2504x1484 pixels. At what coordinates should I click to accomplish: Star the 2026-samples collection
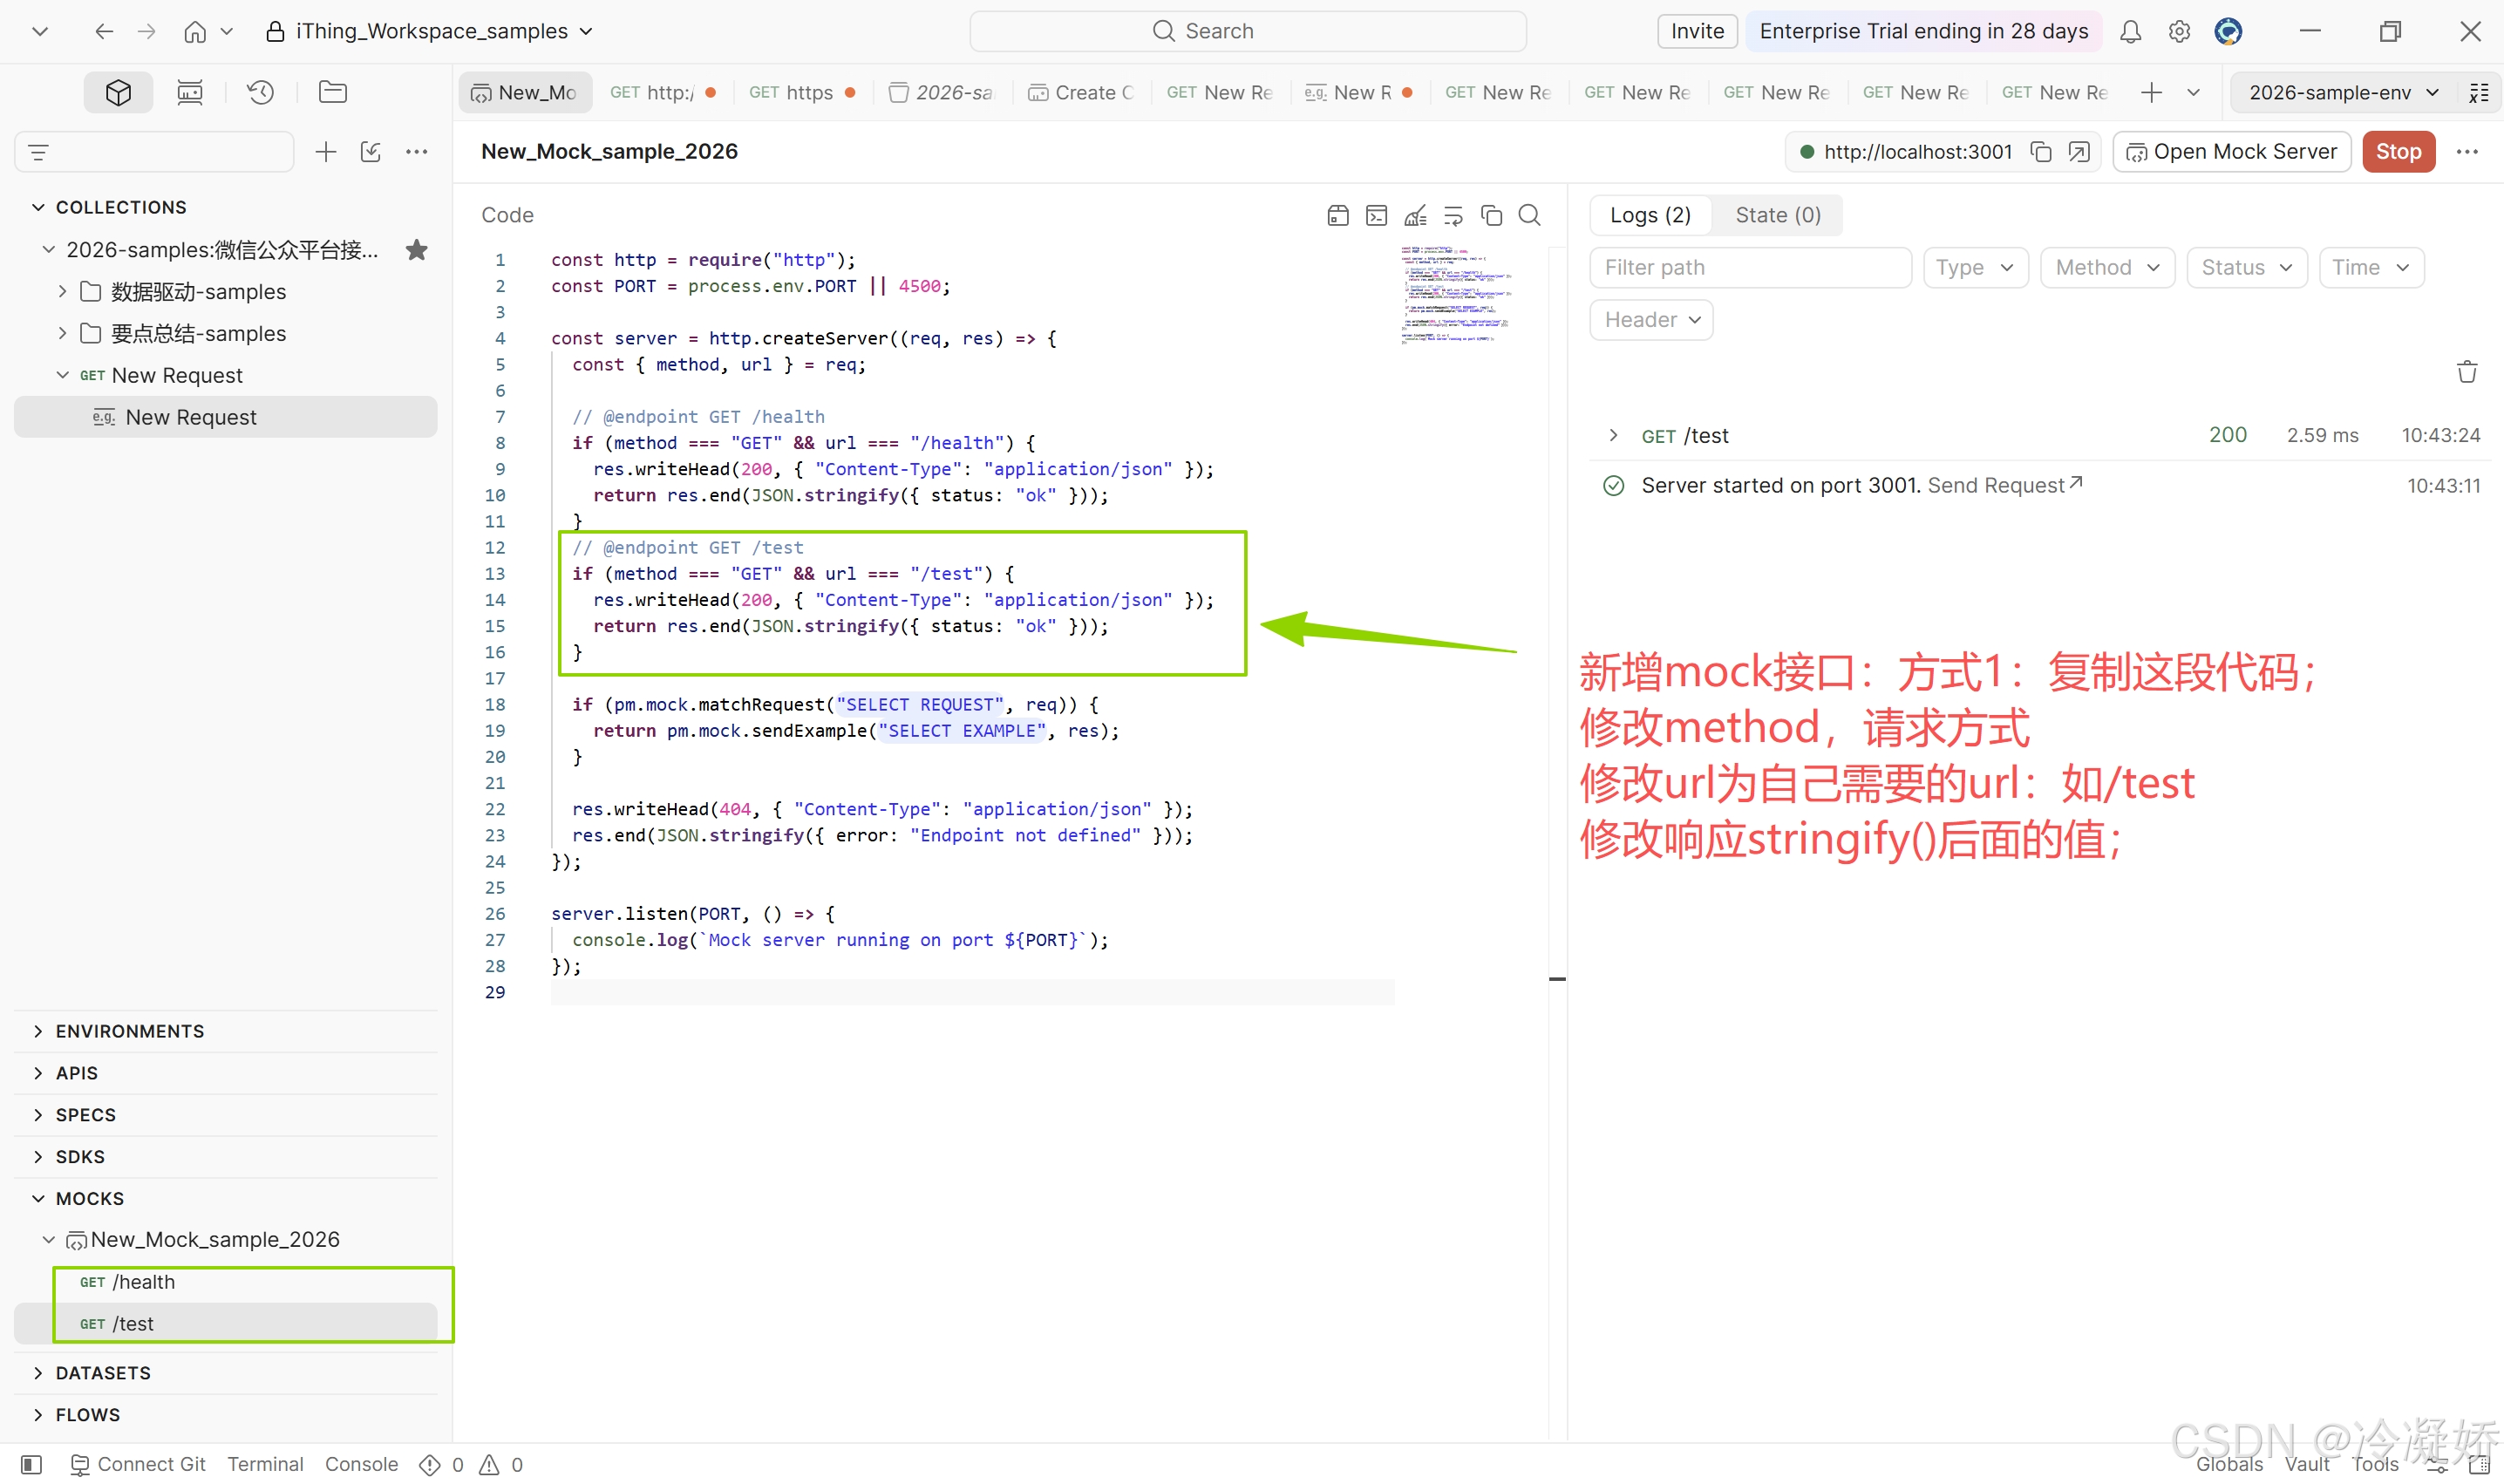pos(417,250)
